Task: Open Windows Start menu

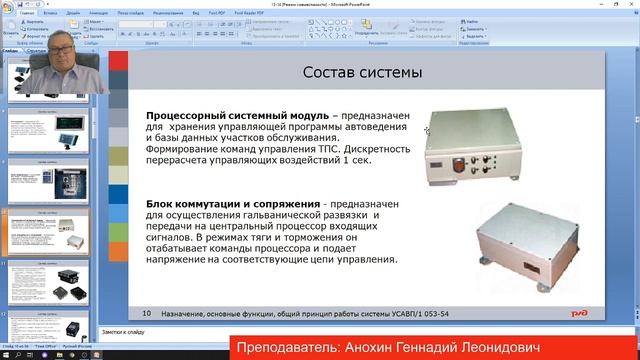Action: 6,355
